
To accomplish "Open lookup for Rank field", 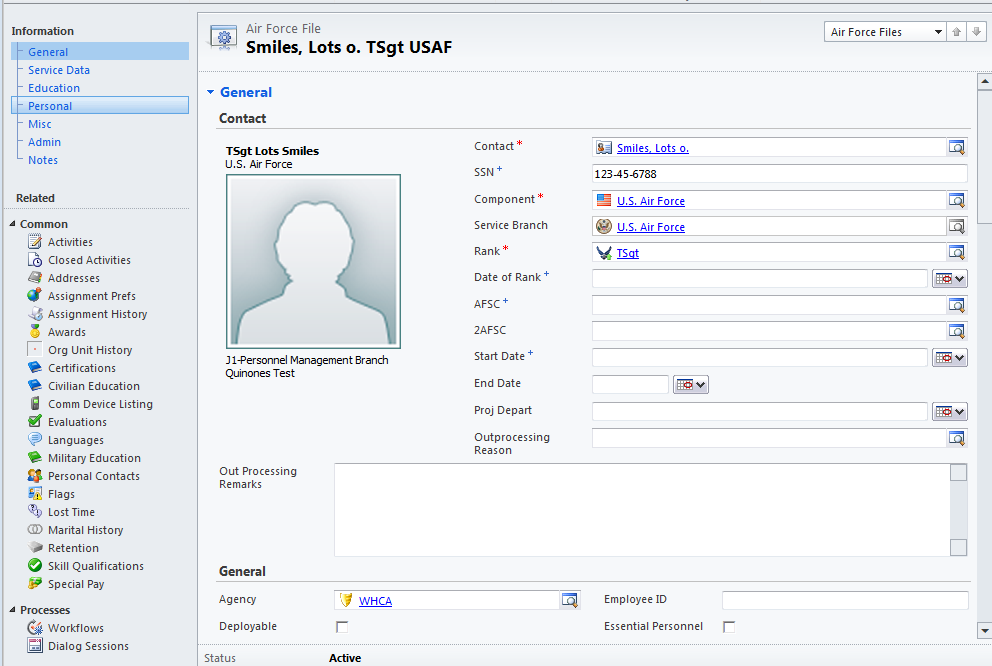I will click(957, 252).
